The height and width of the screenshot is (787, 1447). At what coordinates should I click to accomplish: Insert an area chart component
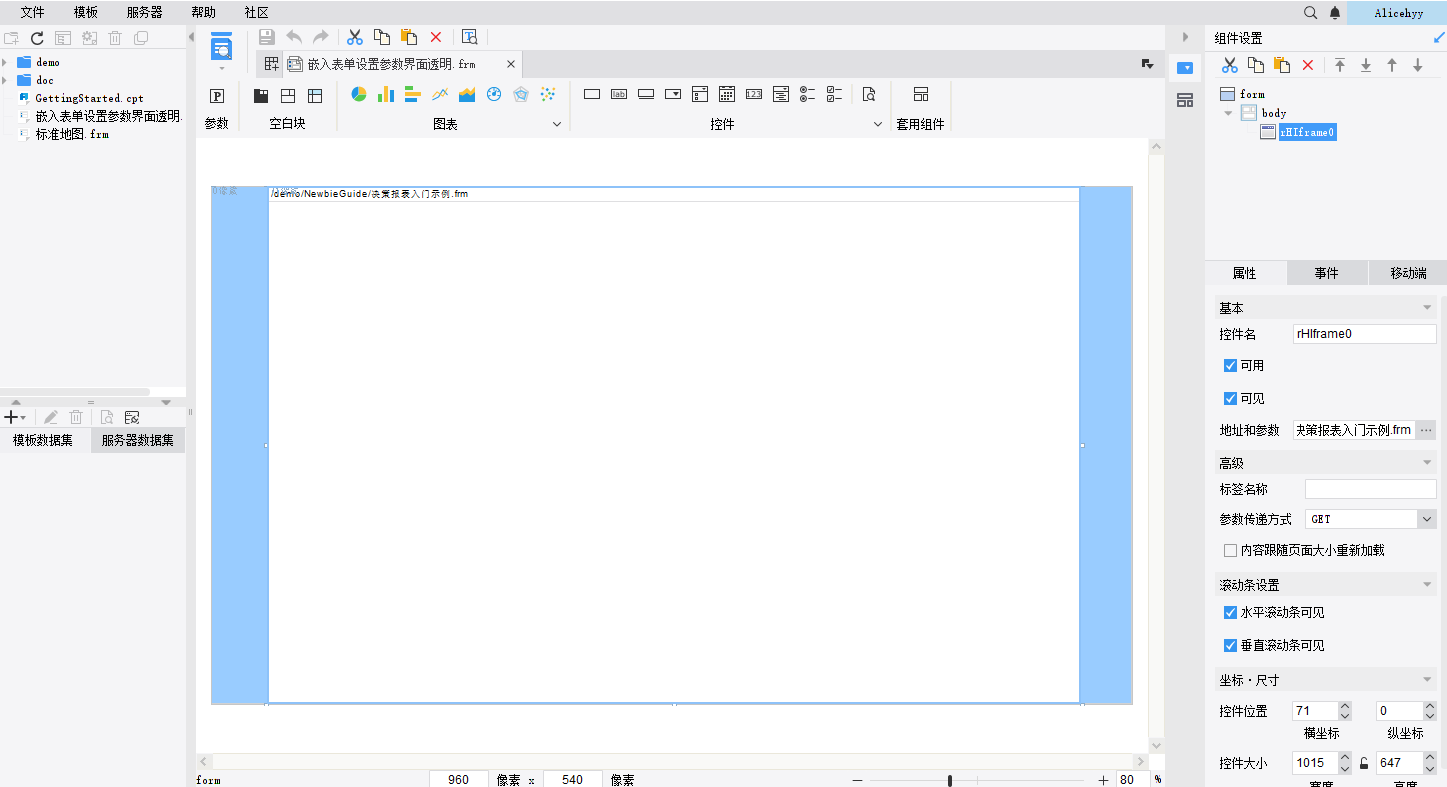coord(467,94)
